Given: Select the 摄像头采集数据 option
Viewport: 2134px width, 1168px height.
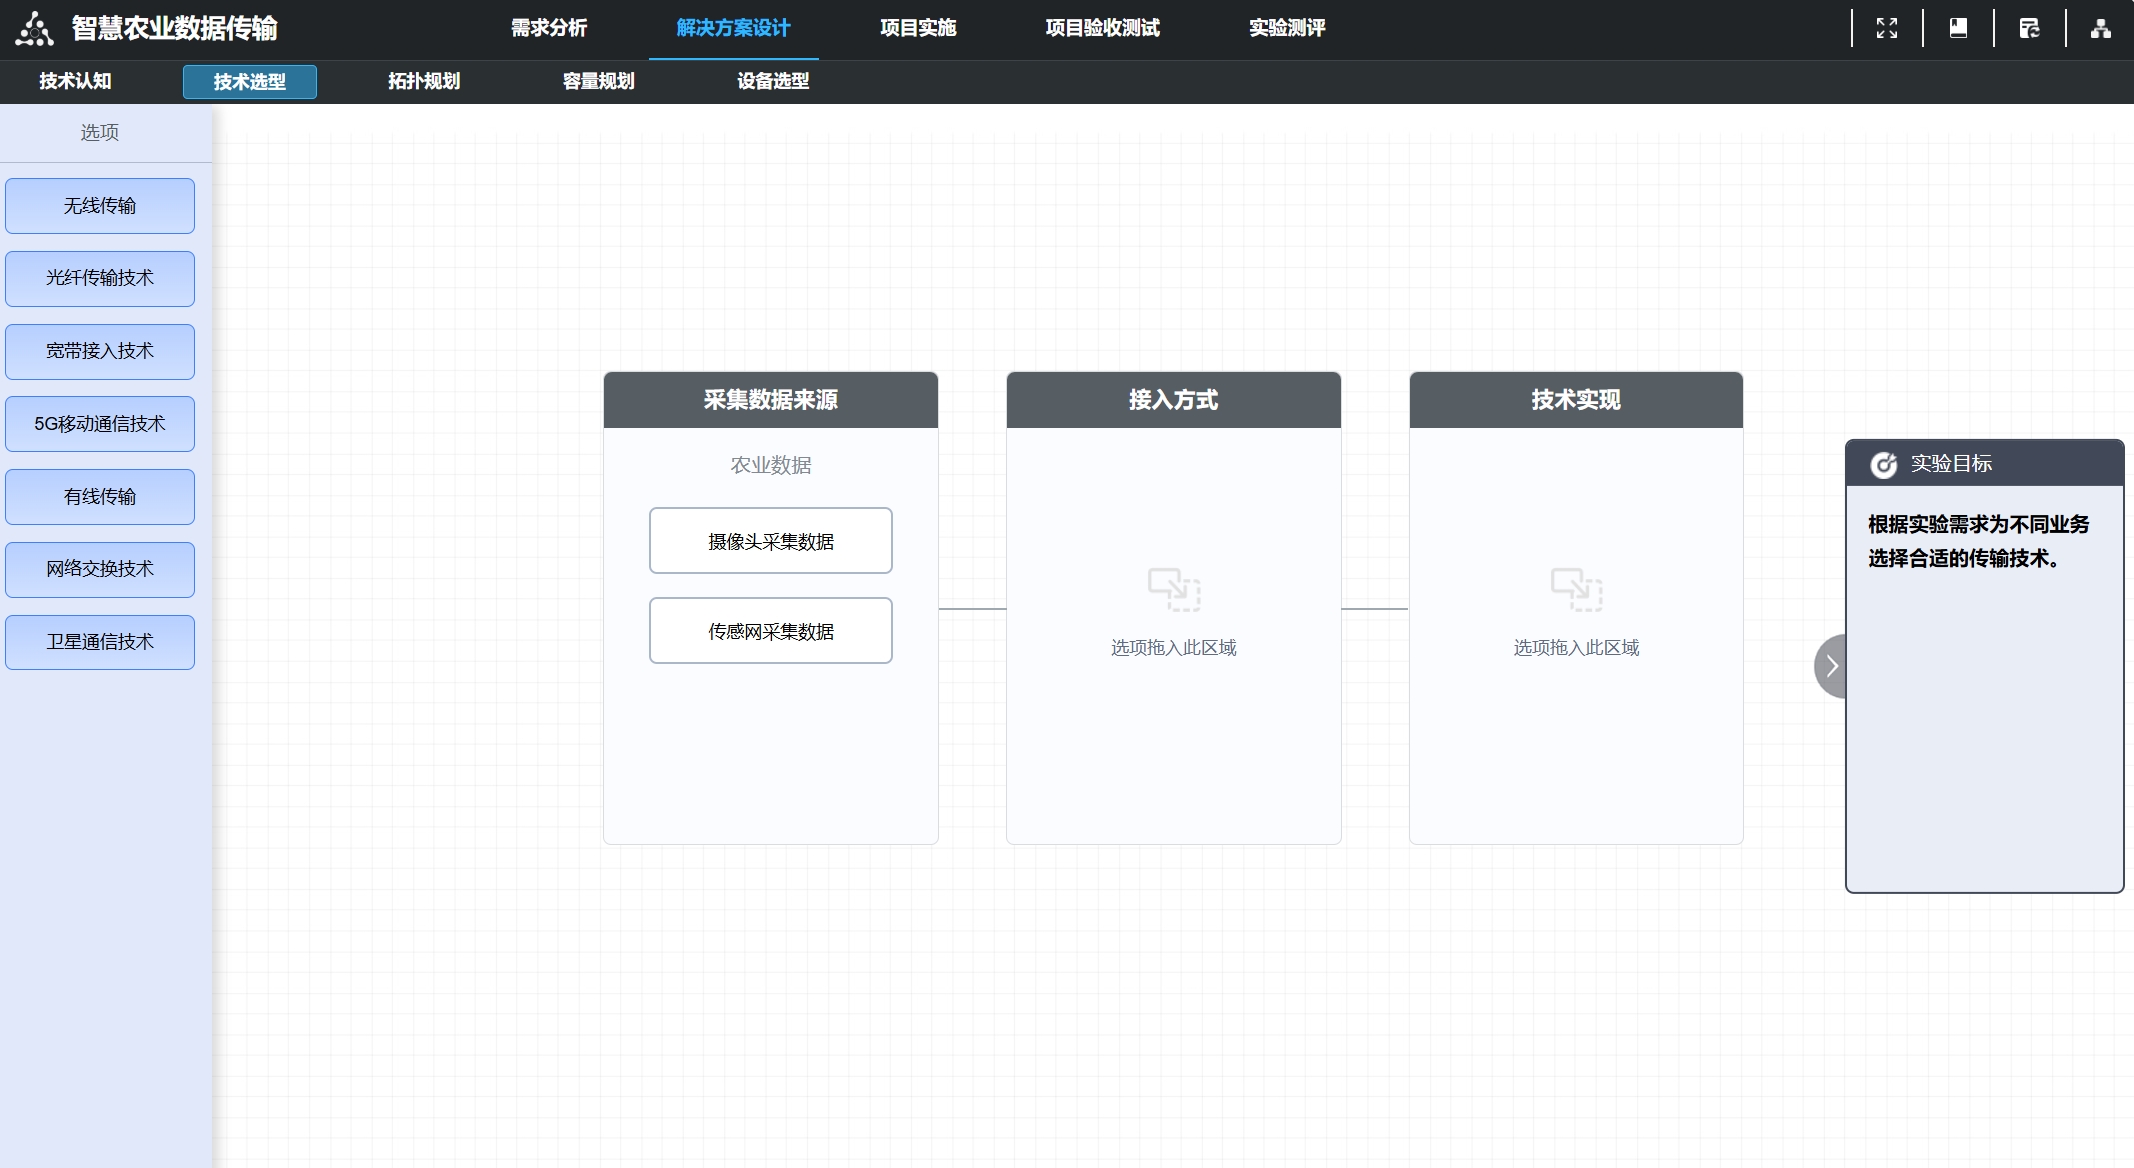Looking at the screenshot, I should click(x=770, y=540).
